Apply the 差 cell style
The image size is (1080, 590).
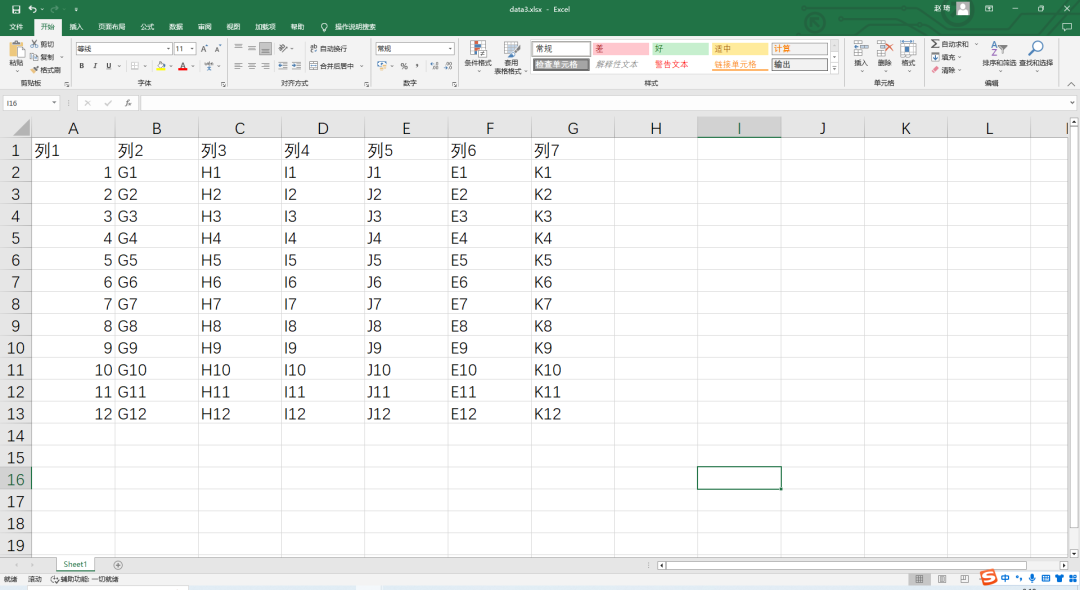point(621,49)
